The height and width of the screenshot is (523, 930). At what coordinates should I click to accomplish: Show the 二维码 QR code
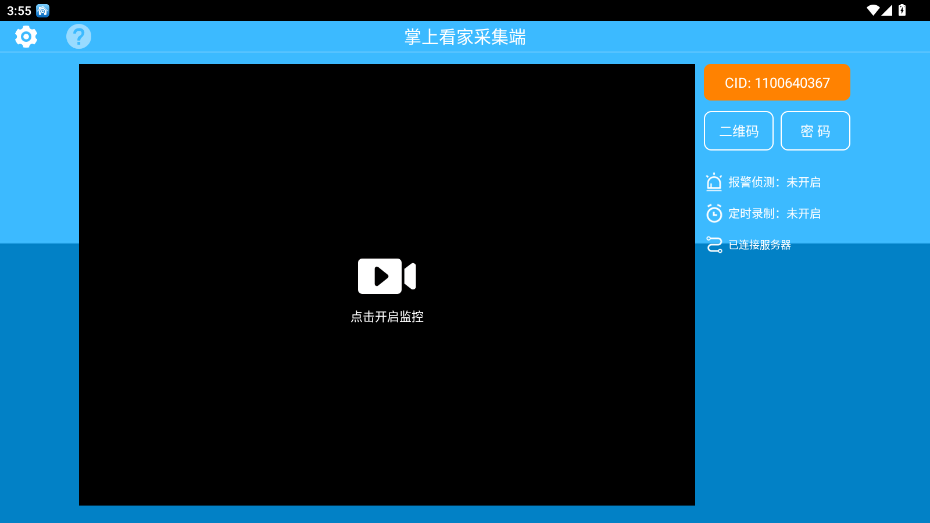coord(739,131)
